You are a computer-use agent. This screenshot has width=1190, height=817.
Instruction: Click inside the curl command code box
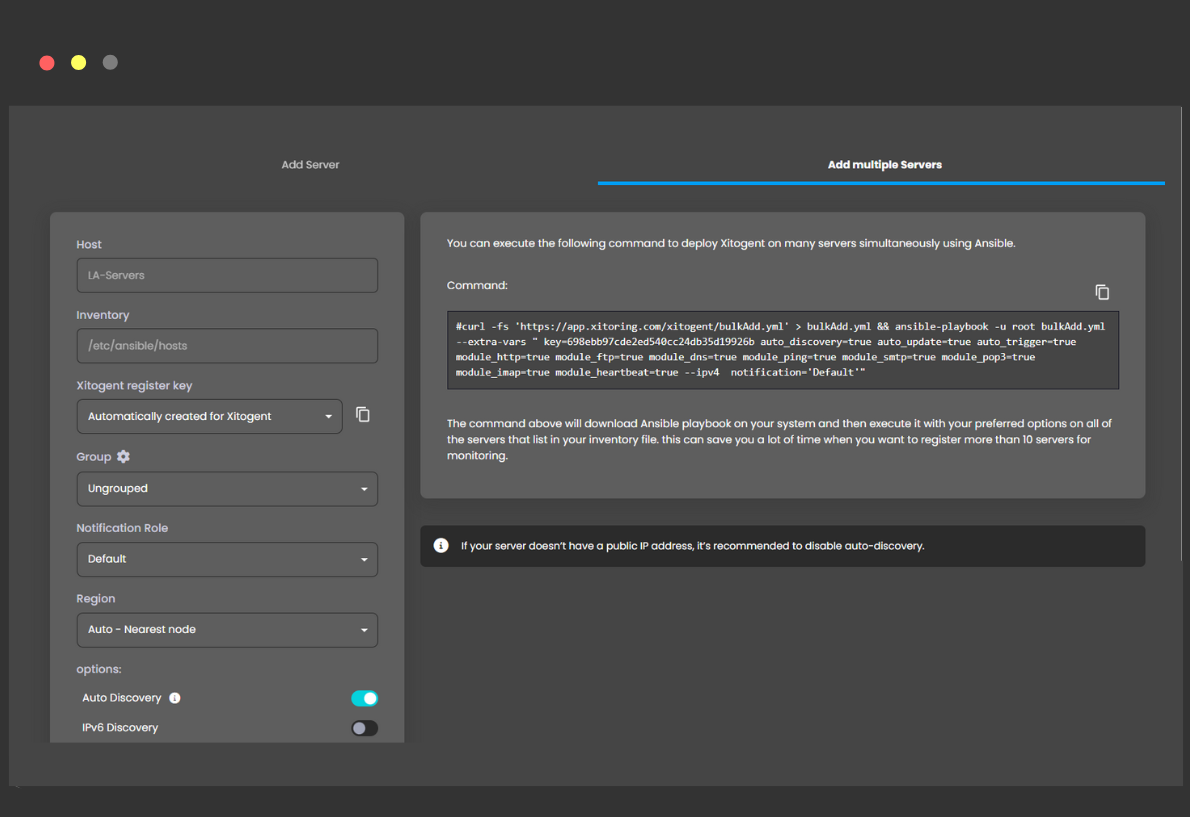tap(782, 350)
